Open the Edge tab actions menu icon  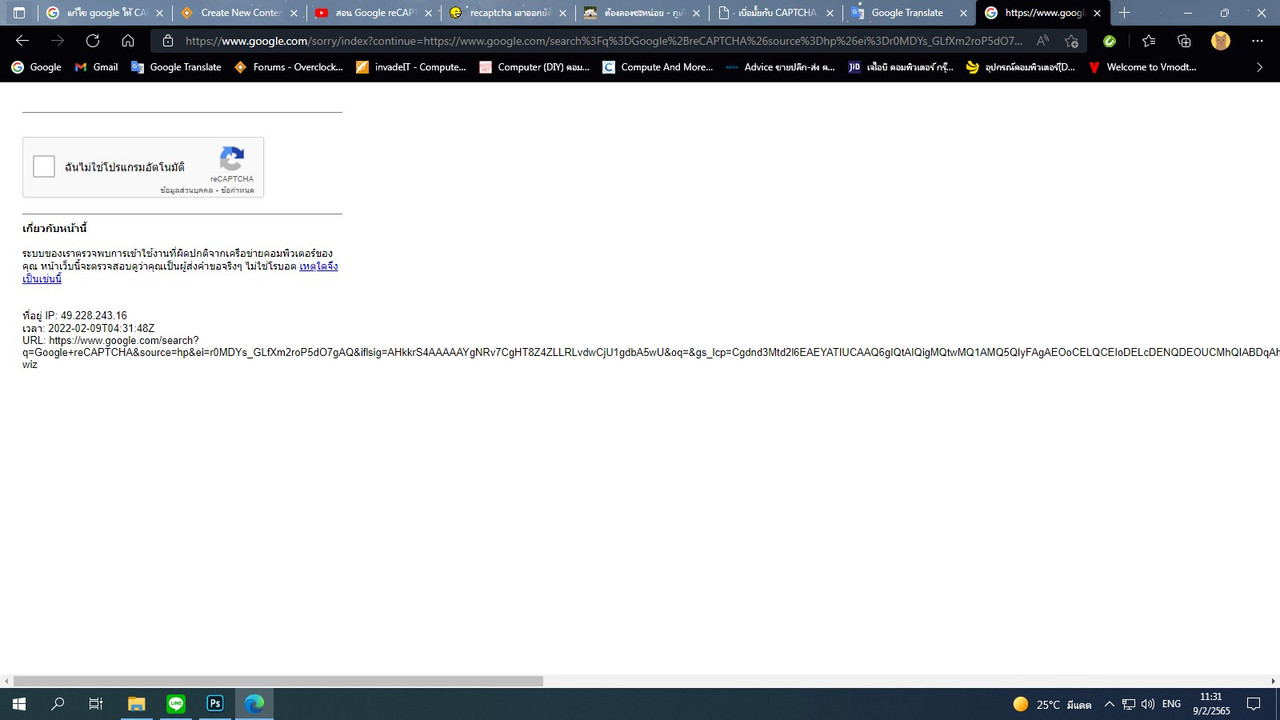coord(19,13)
